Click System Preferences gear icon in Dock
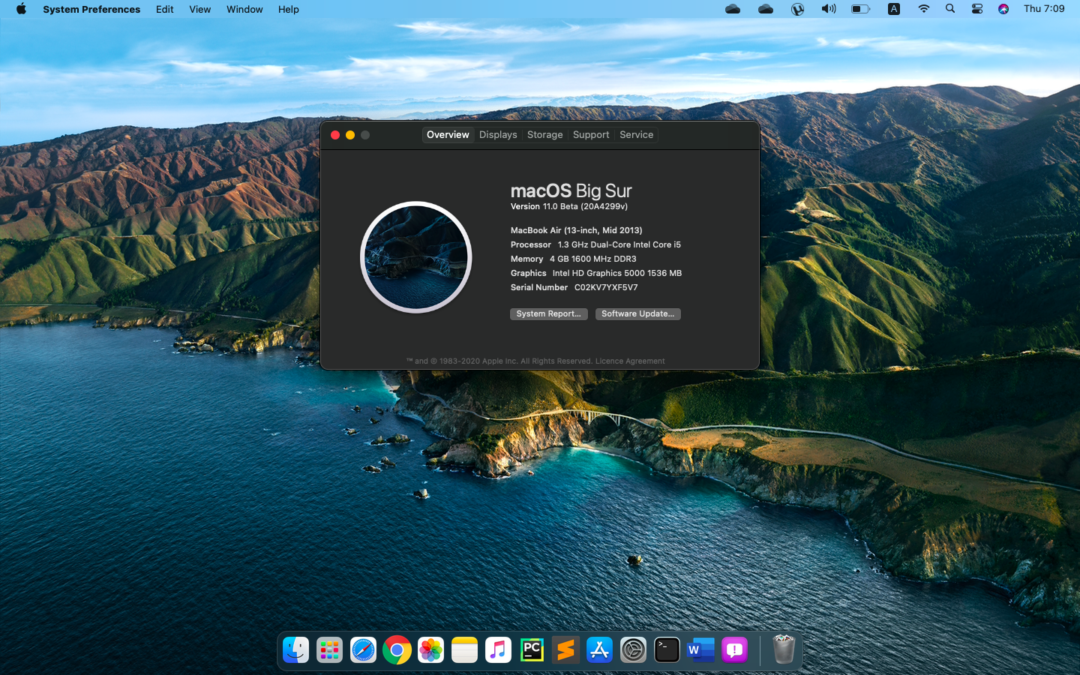 coord(633,650)
